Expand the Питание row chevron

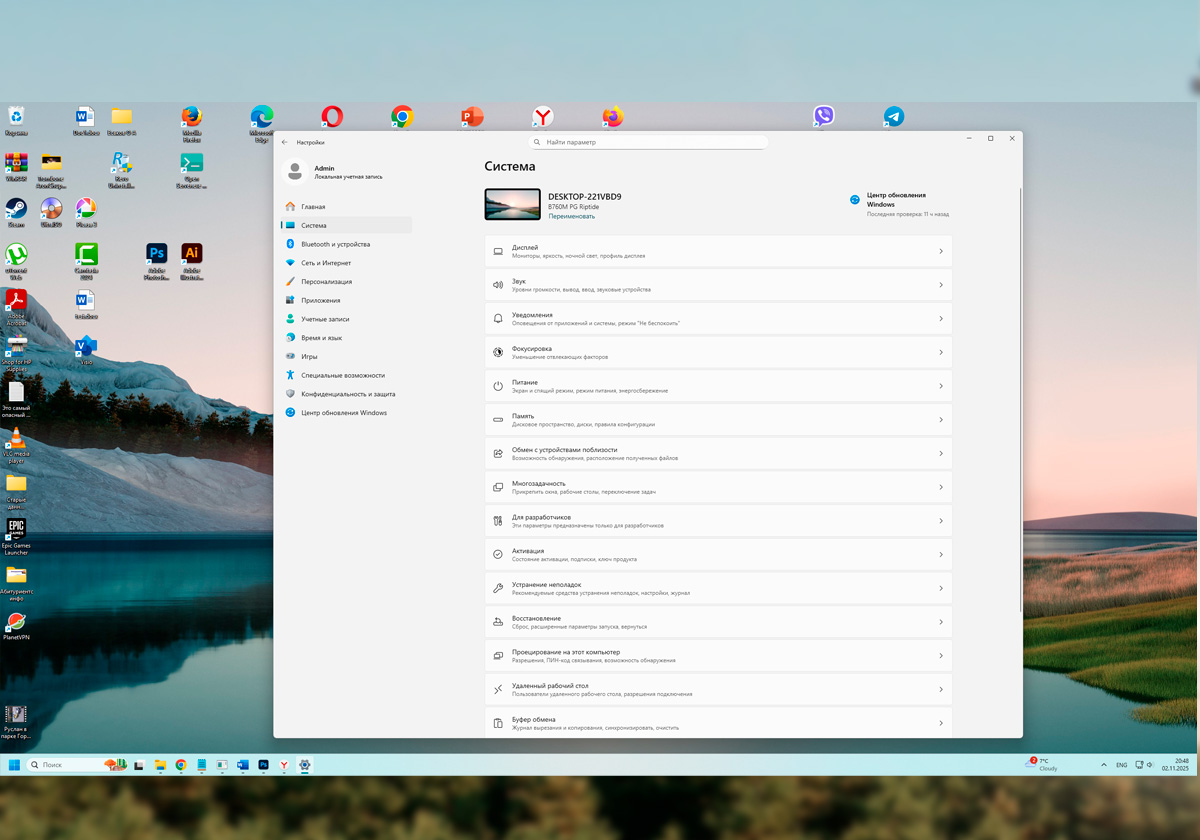point(940,386)
